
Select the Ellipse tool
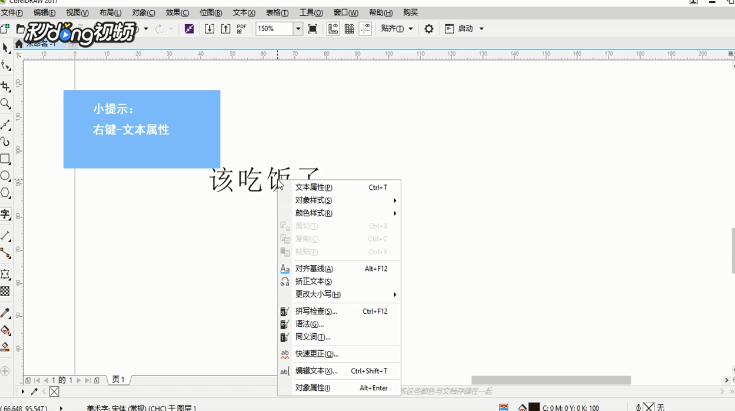tap(6, 176)
